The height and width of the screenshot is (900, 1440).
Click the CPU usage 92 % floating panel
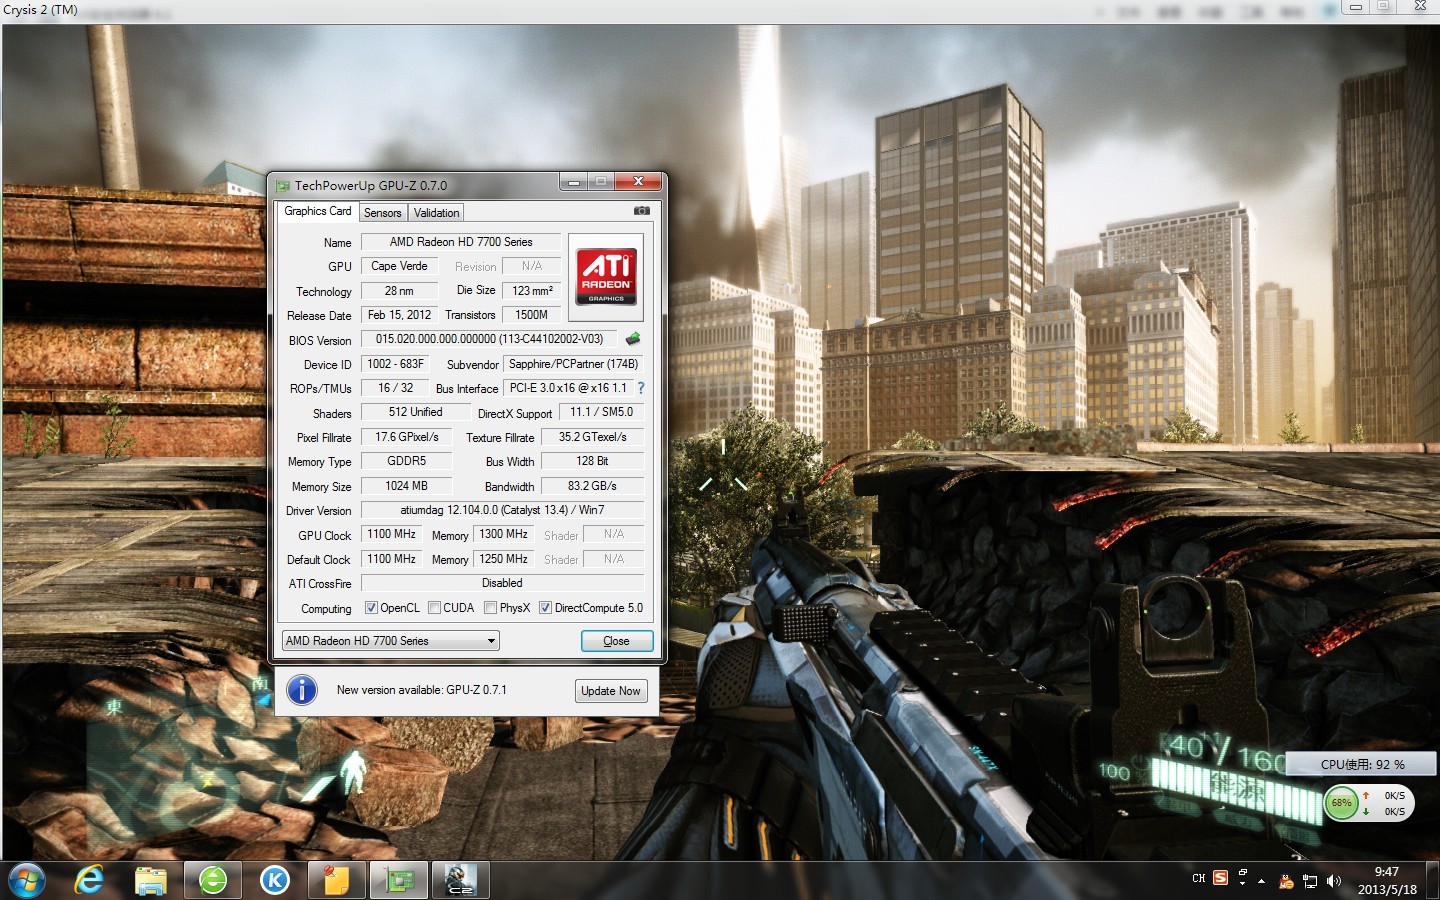[x=1361, y=764]
